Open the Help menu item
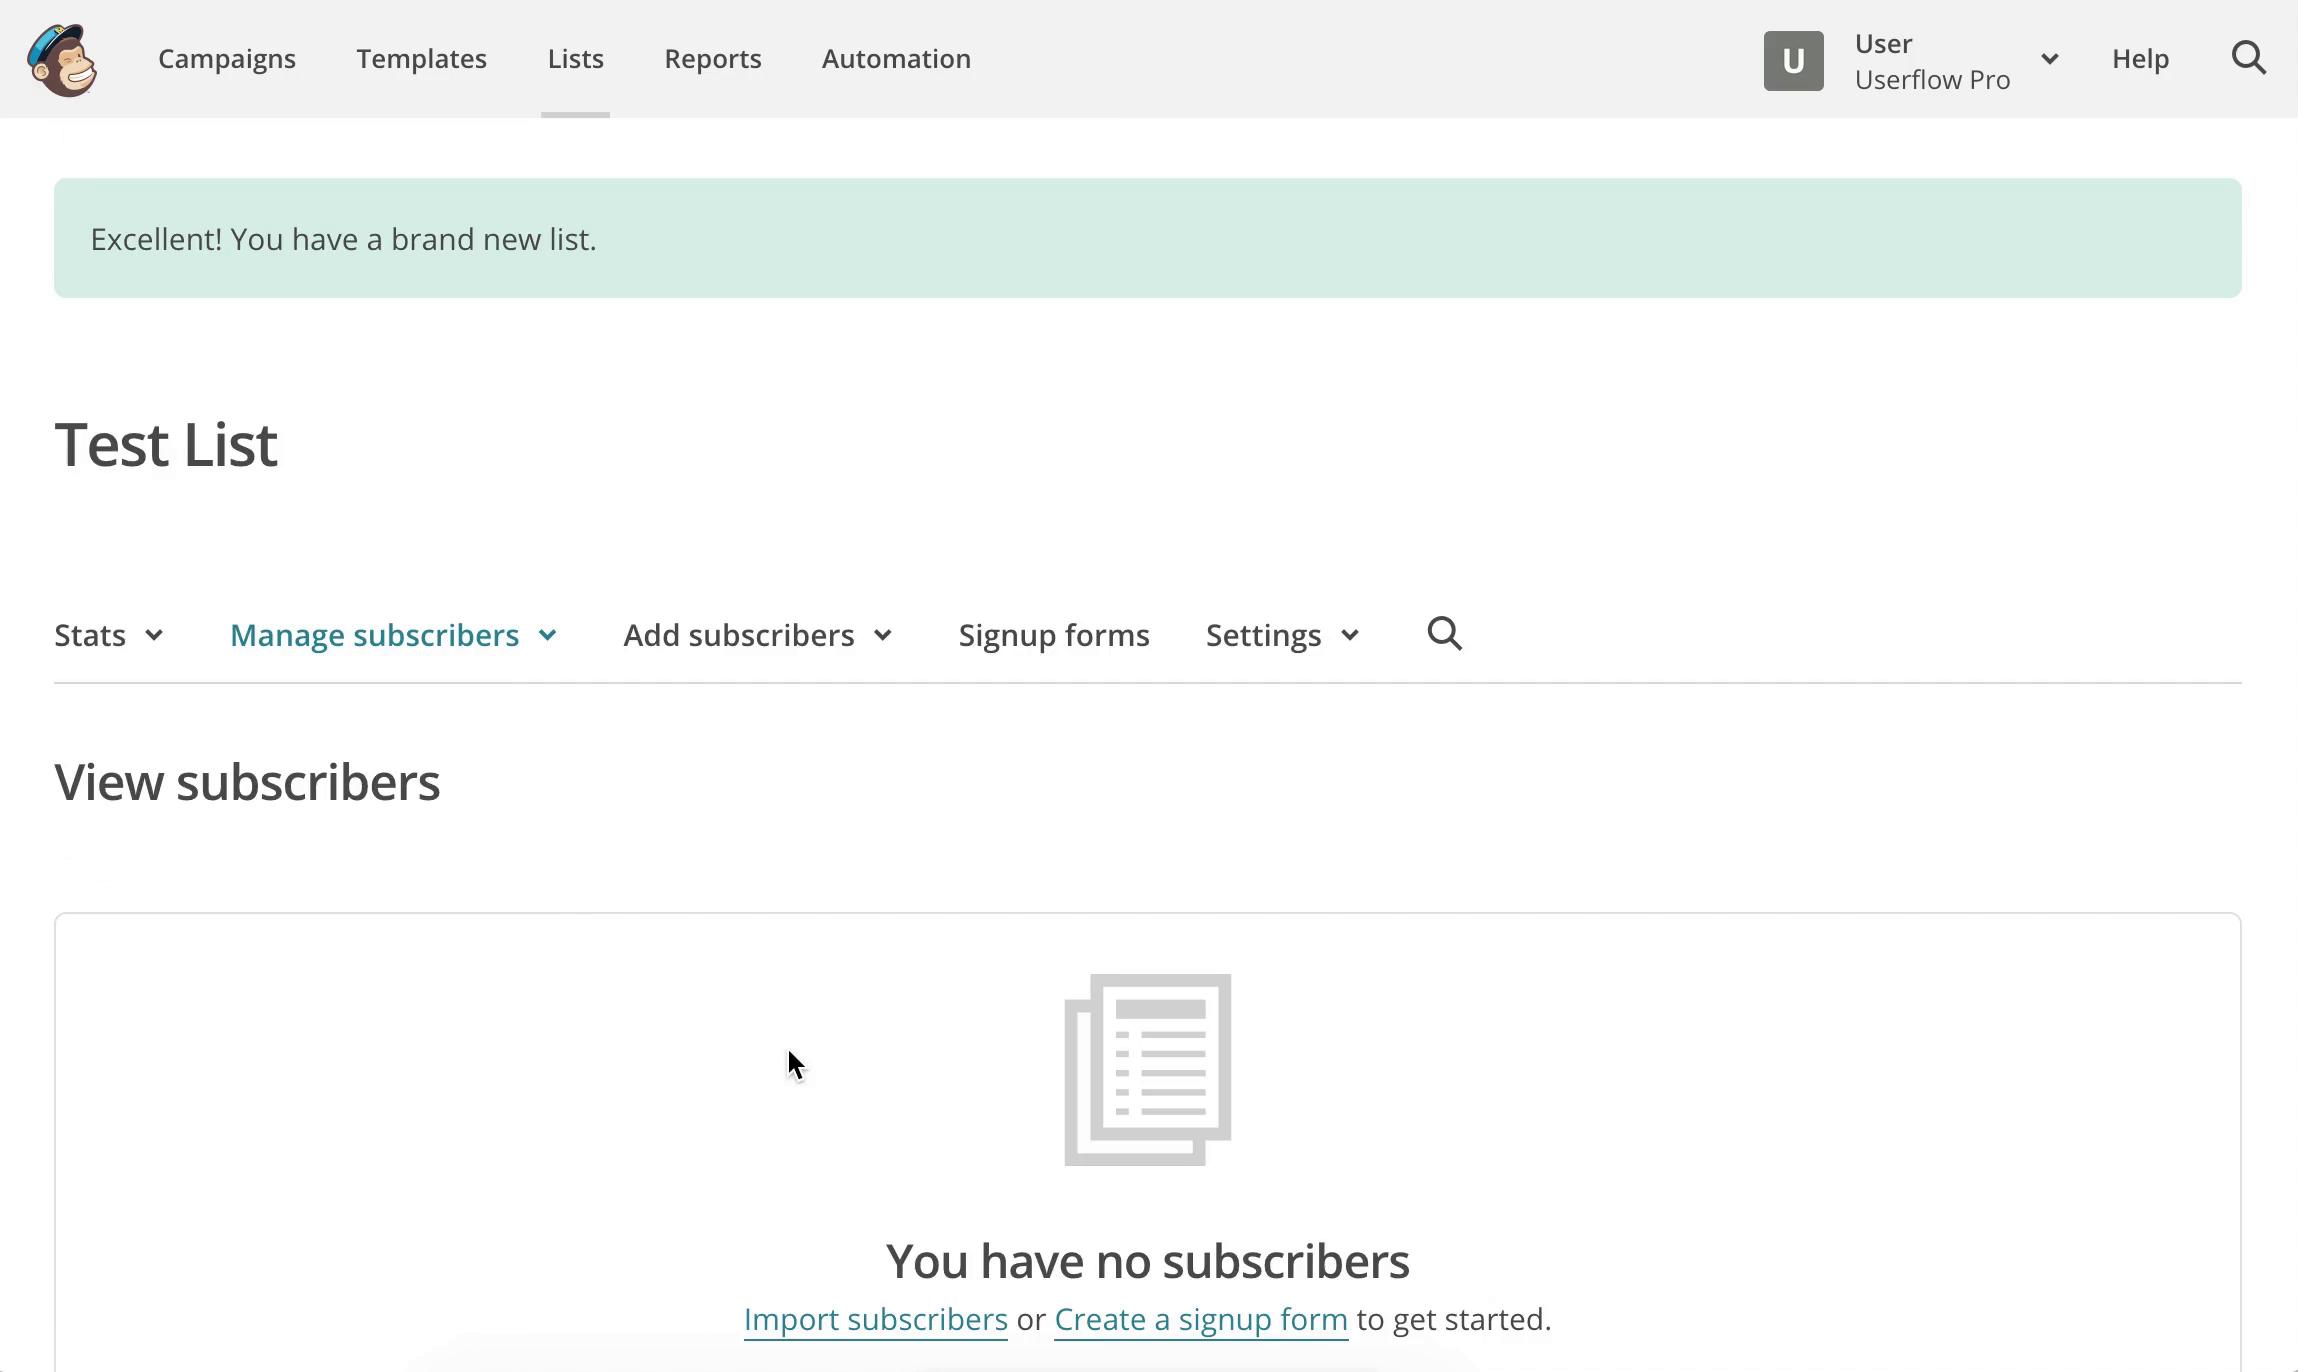Viewport: 2298px width, 1372px height. [2141, 57]
